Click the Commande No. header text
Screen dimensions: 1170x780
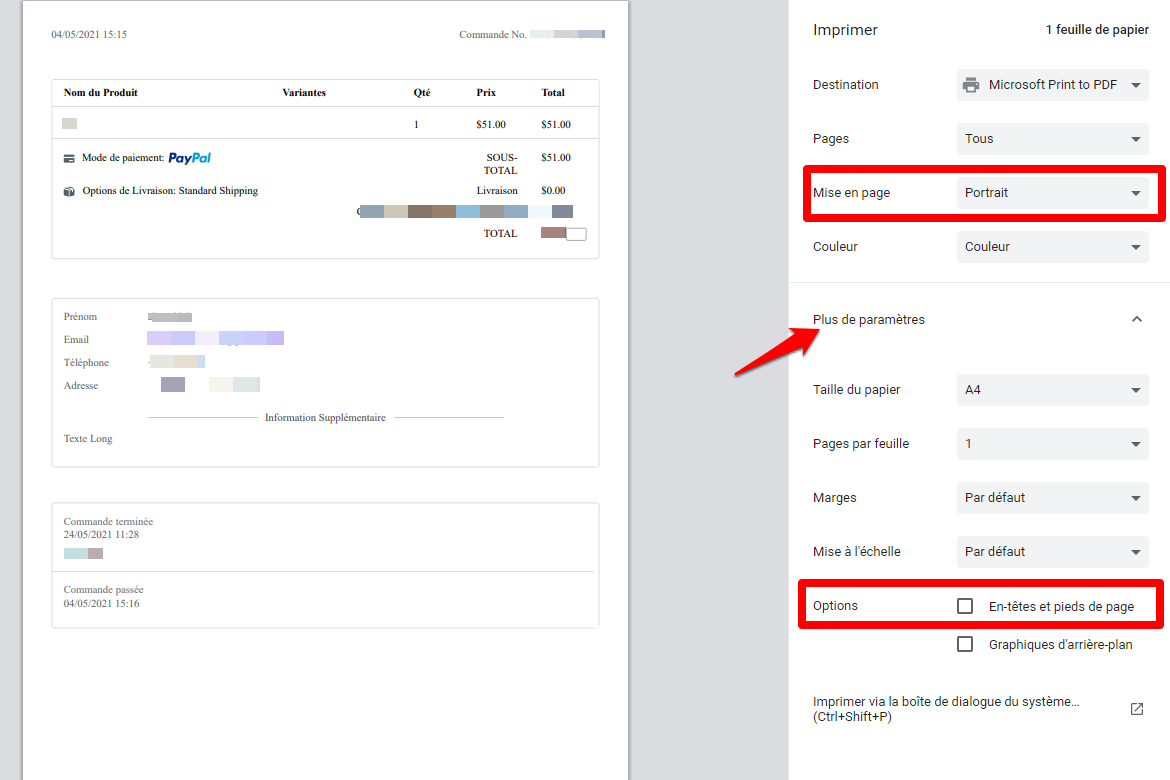click(x=492, y=34)
